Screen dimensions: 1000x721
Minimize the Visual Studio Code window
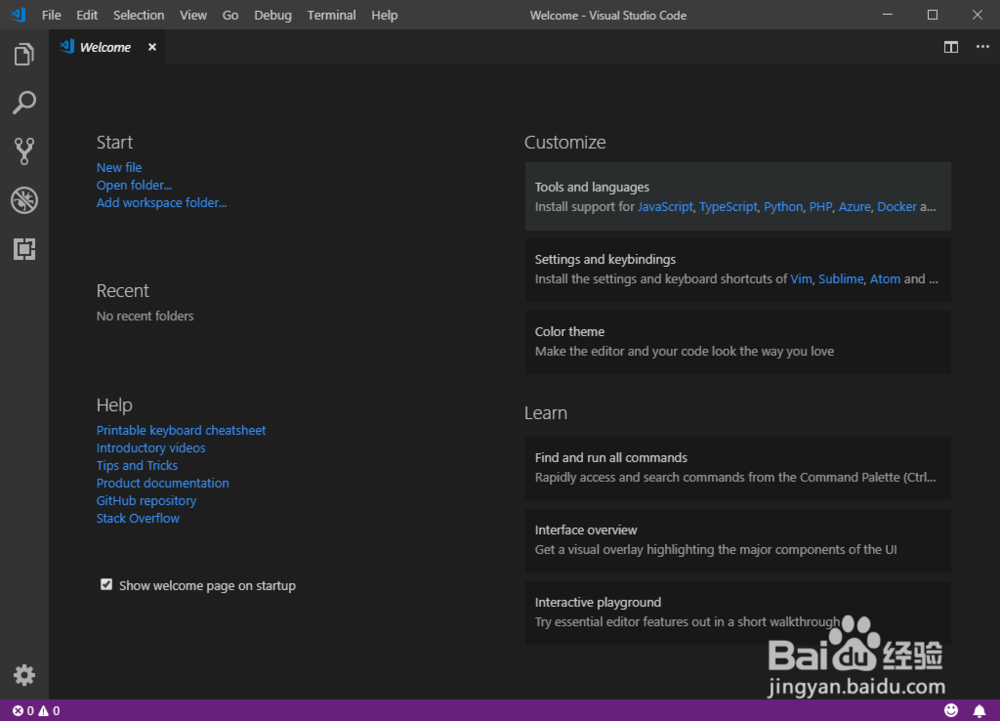pyautogui.click(x=888, y=15)
